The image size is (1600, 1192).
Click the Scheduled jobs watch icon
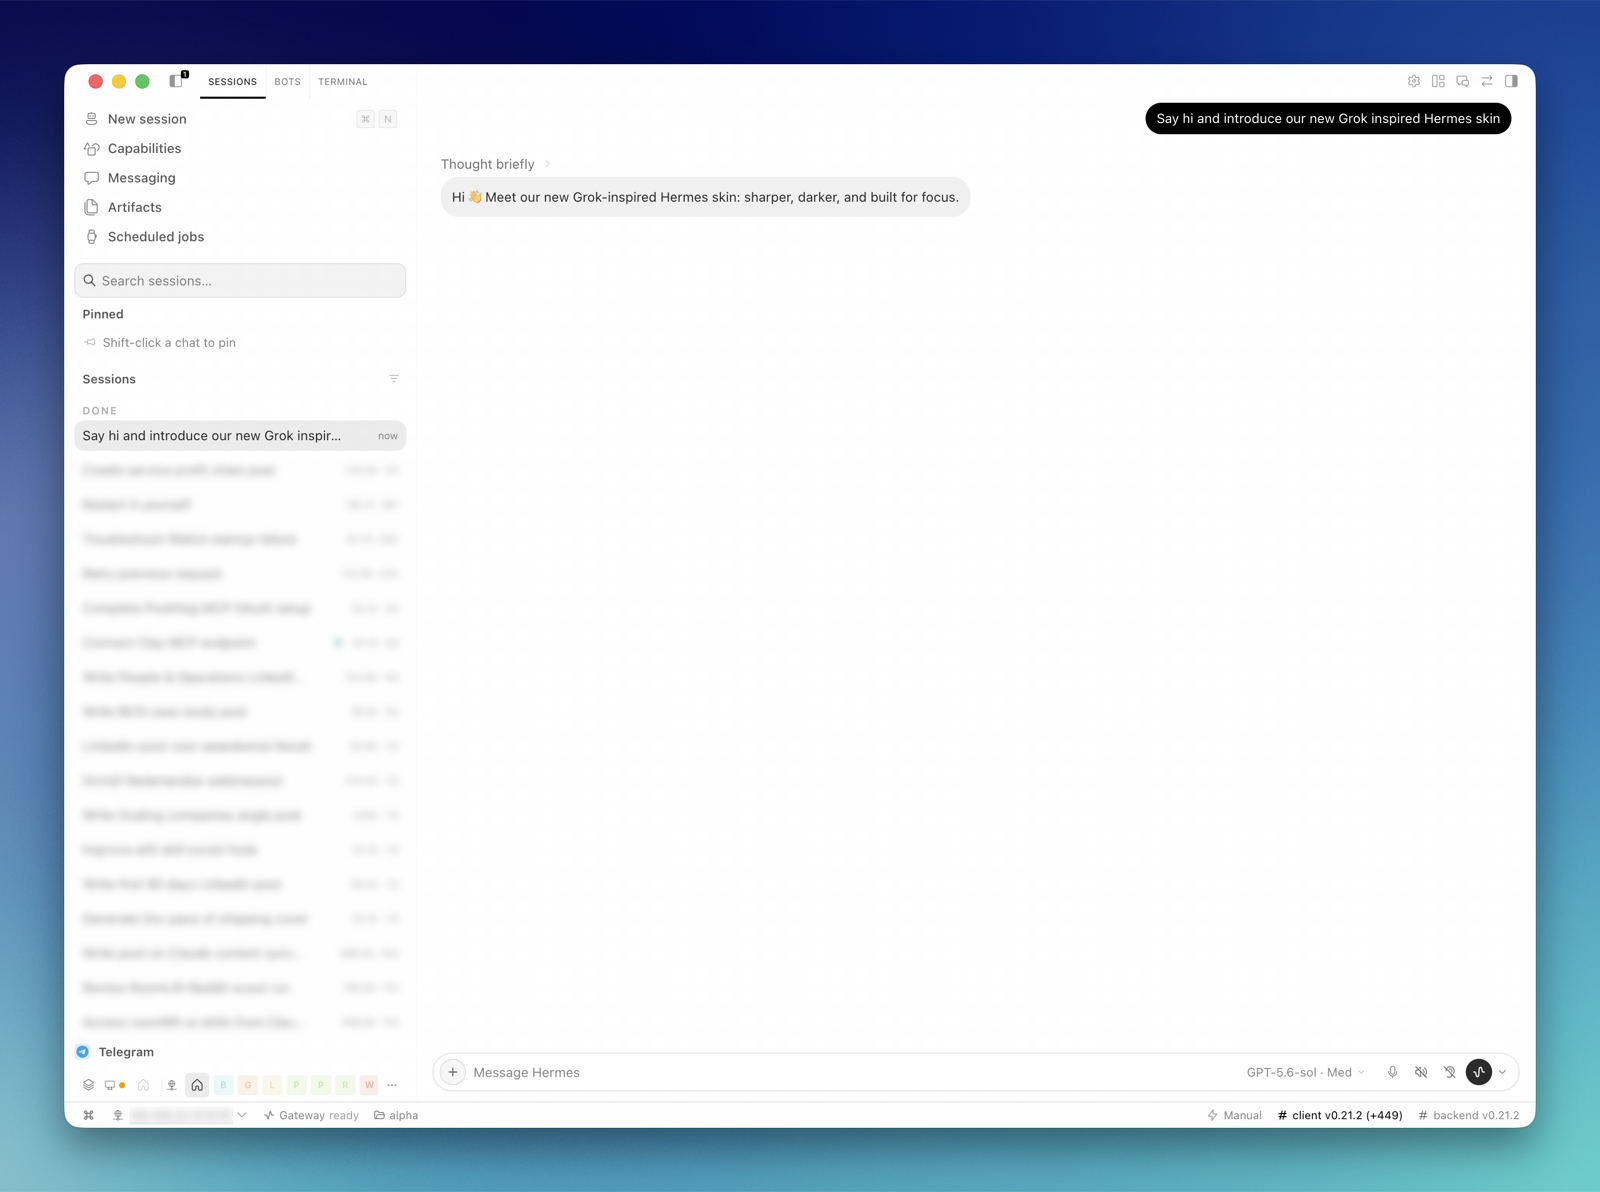pyautogui.click(x=91, y=237)
